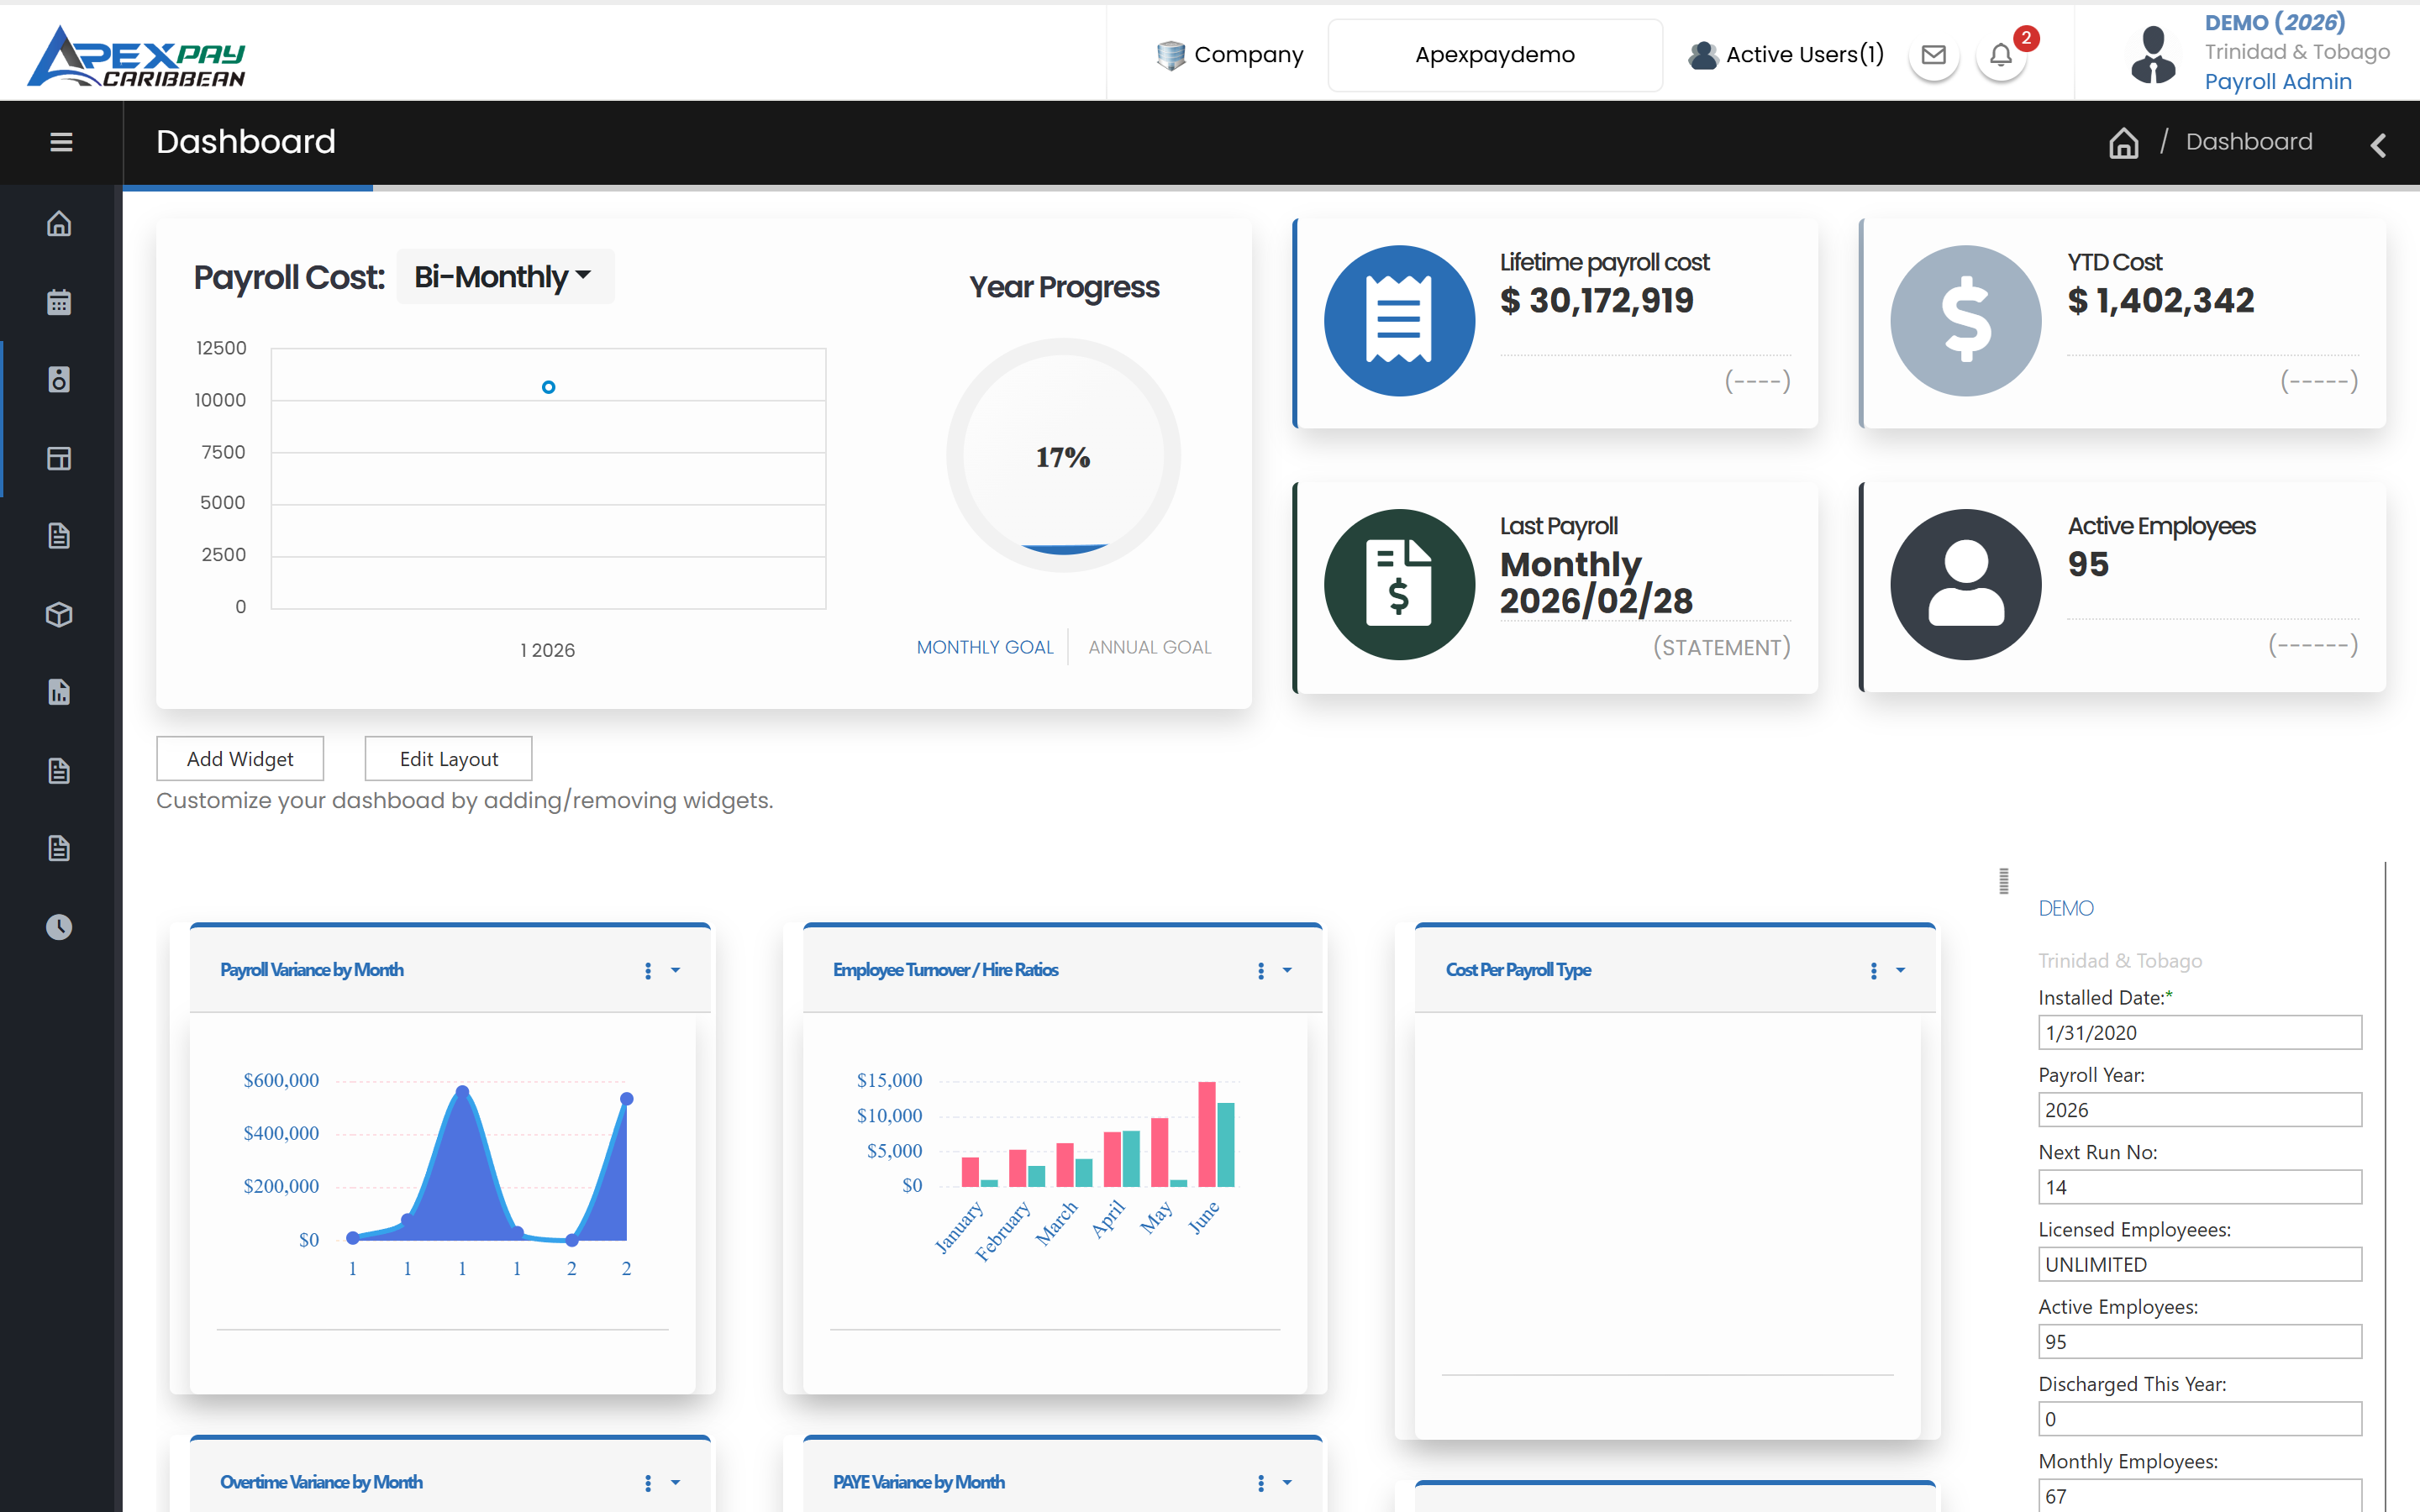
Task: Open the cube icon in the sidebar
Action: [x=59, y=614]
